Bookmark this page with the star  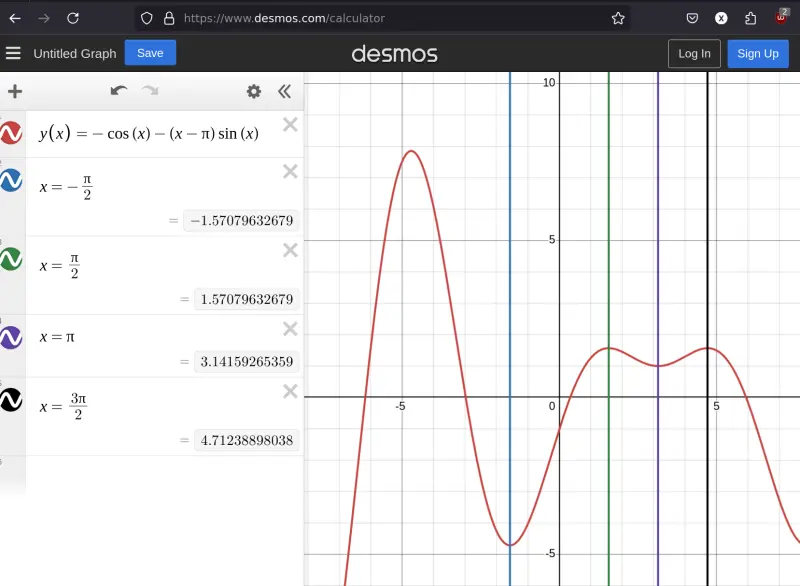pyautogui.click(x=618, y=18)
